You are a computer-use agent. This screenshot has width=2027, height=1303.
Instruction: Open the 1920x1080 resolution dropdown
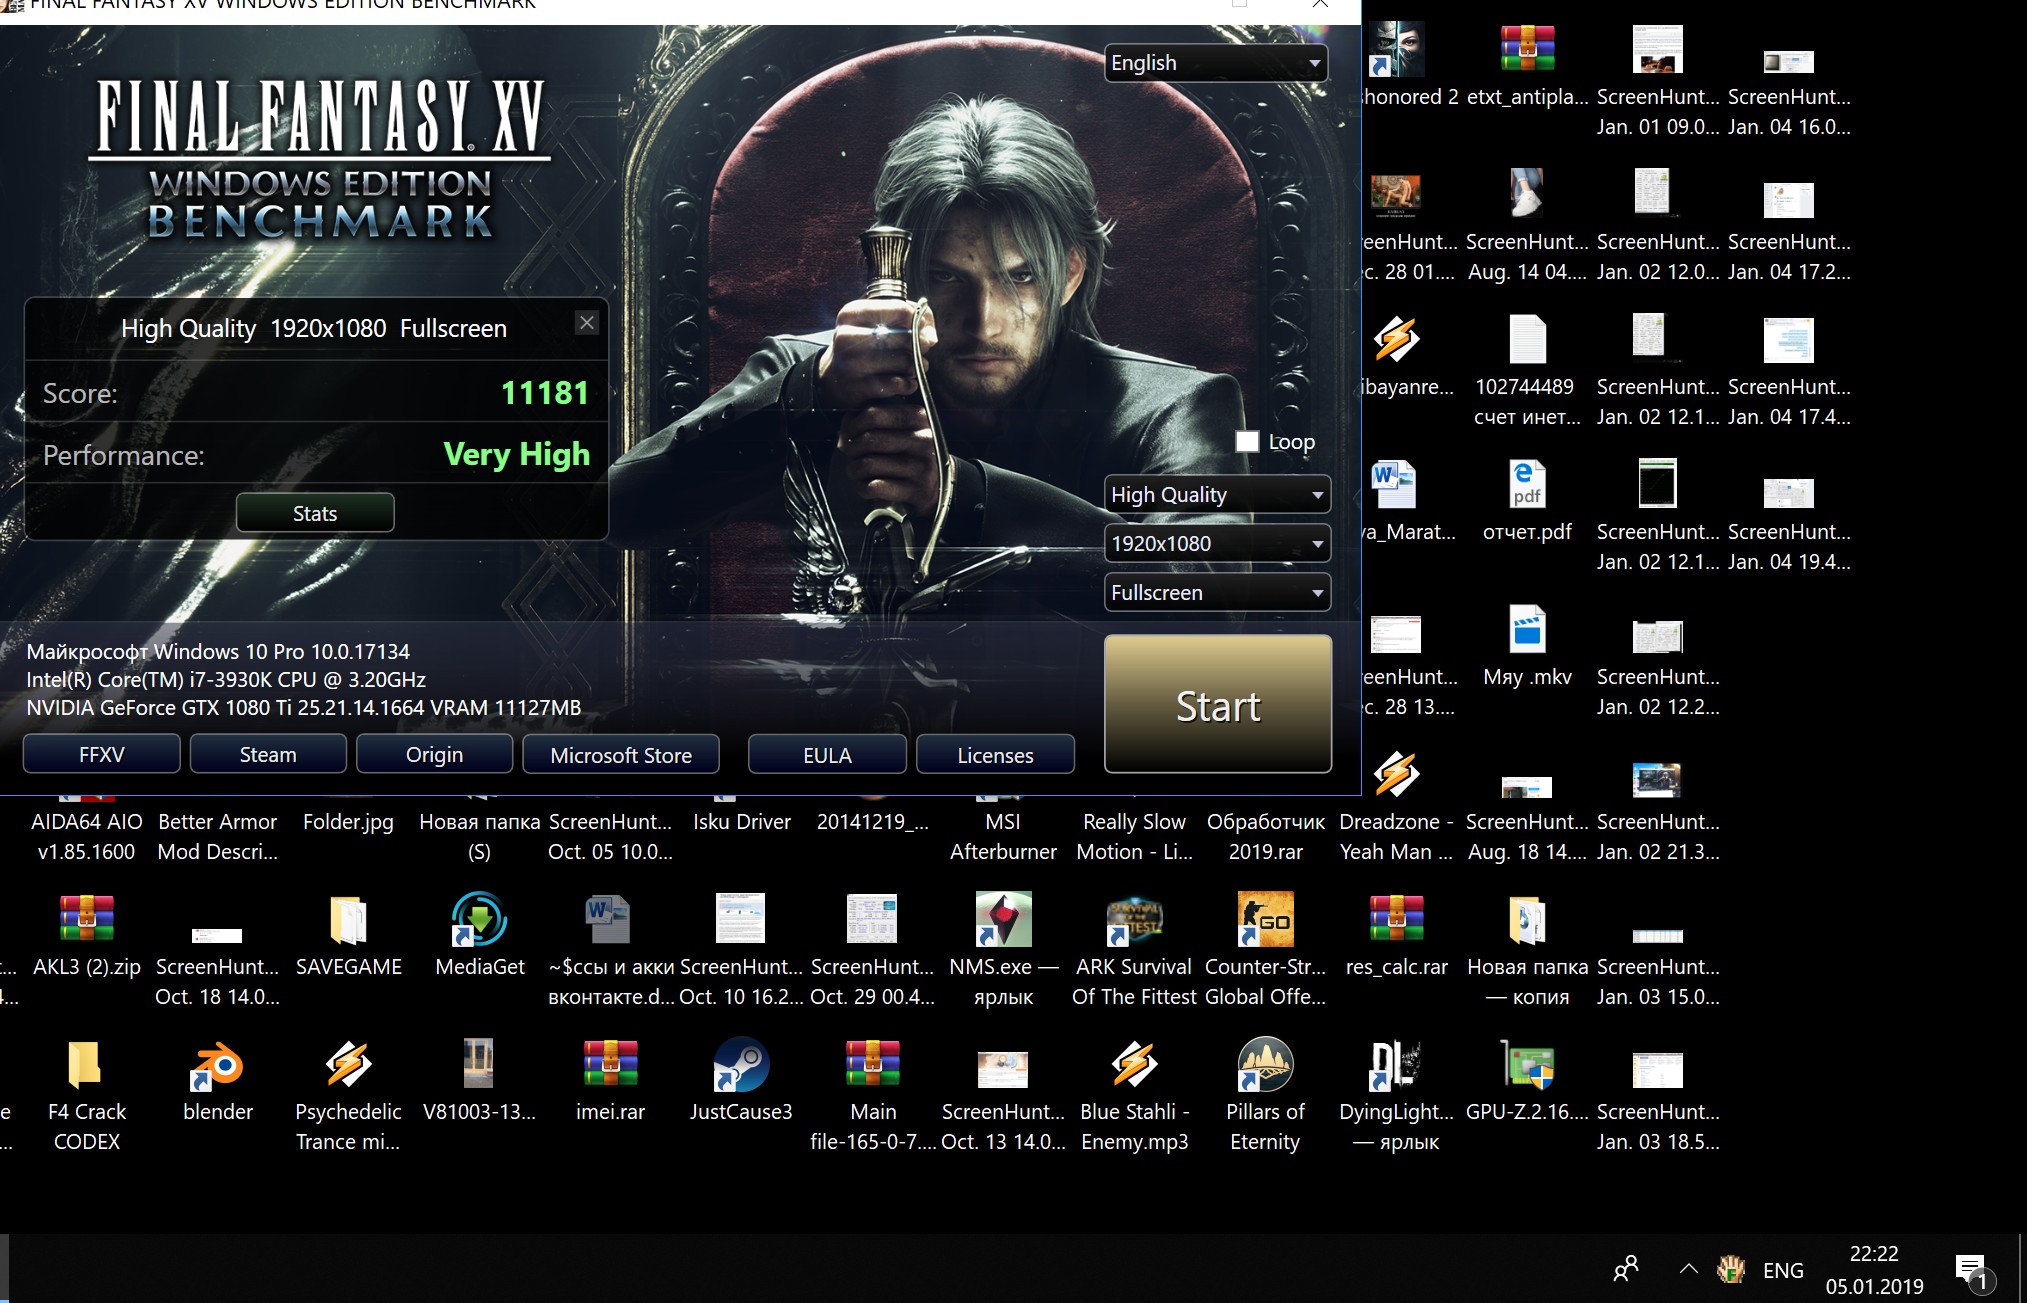pyautogui.click(x=1216, y=544)
